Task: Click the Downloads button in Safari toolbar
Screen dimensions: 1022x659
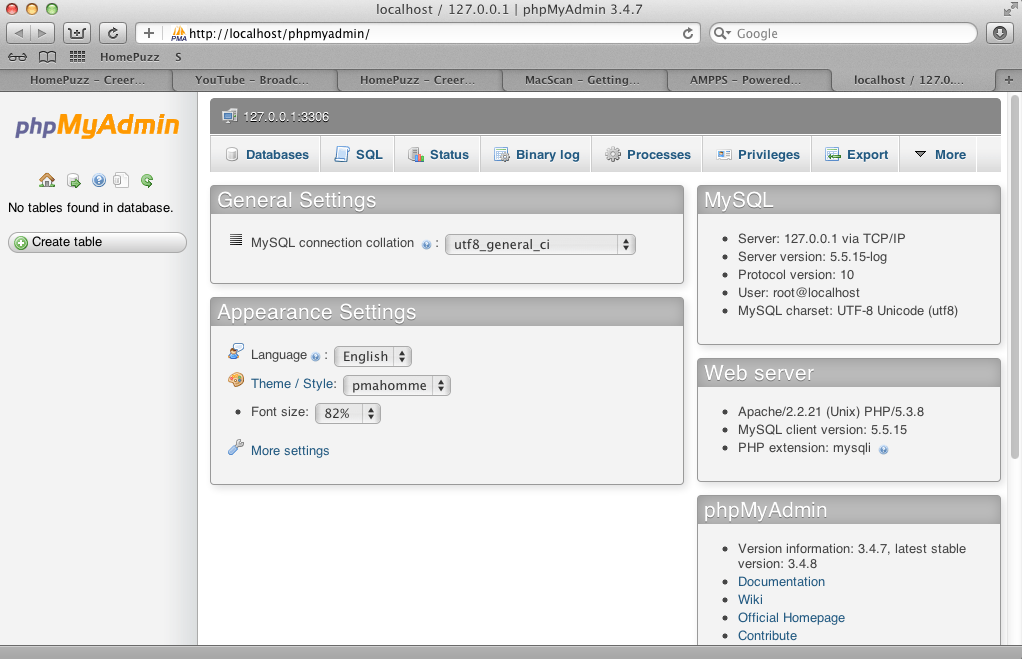Action: [1000, 33]
